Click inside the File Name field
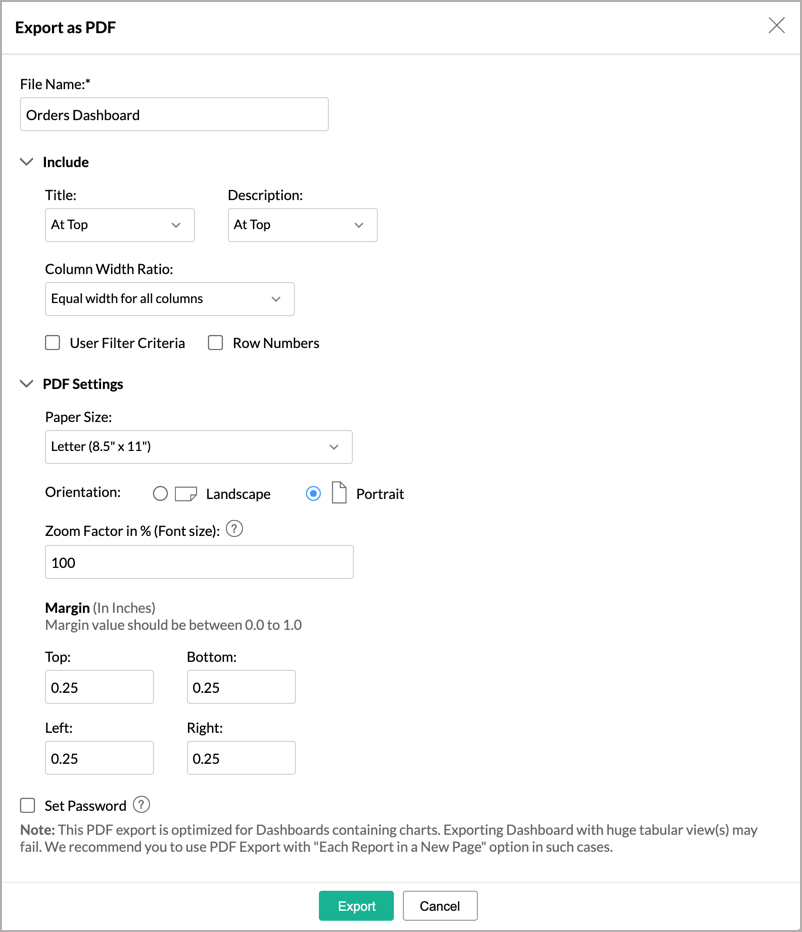Viewport: 802px width, 932px height. [174, 114]
